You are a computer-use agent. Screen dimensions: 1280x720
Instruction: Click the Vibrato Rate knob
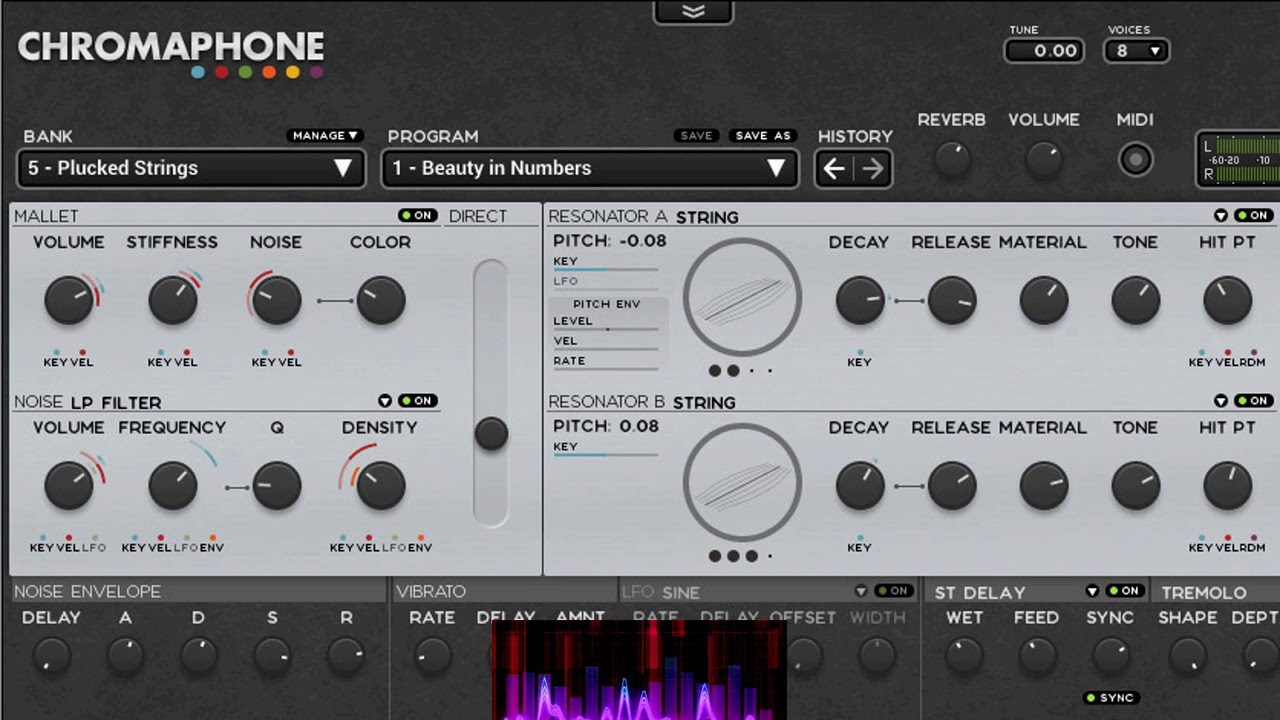(432, 656)
